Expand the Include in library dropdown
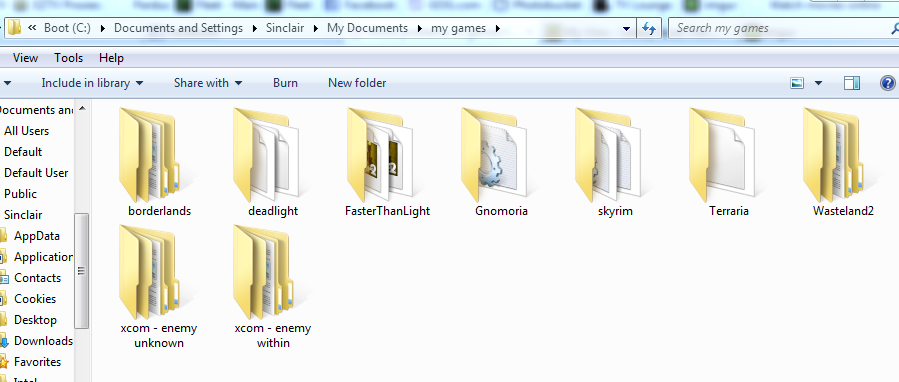Viewport: 899px width, 382px height. (x=139, y=83)
